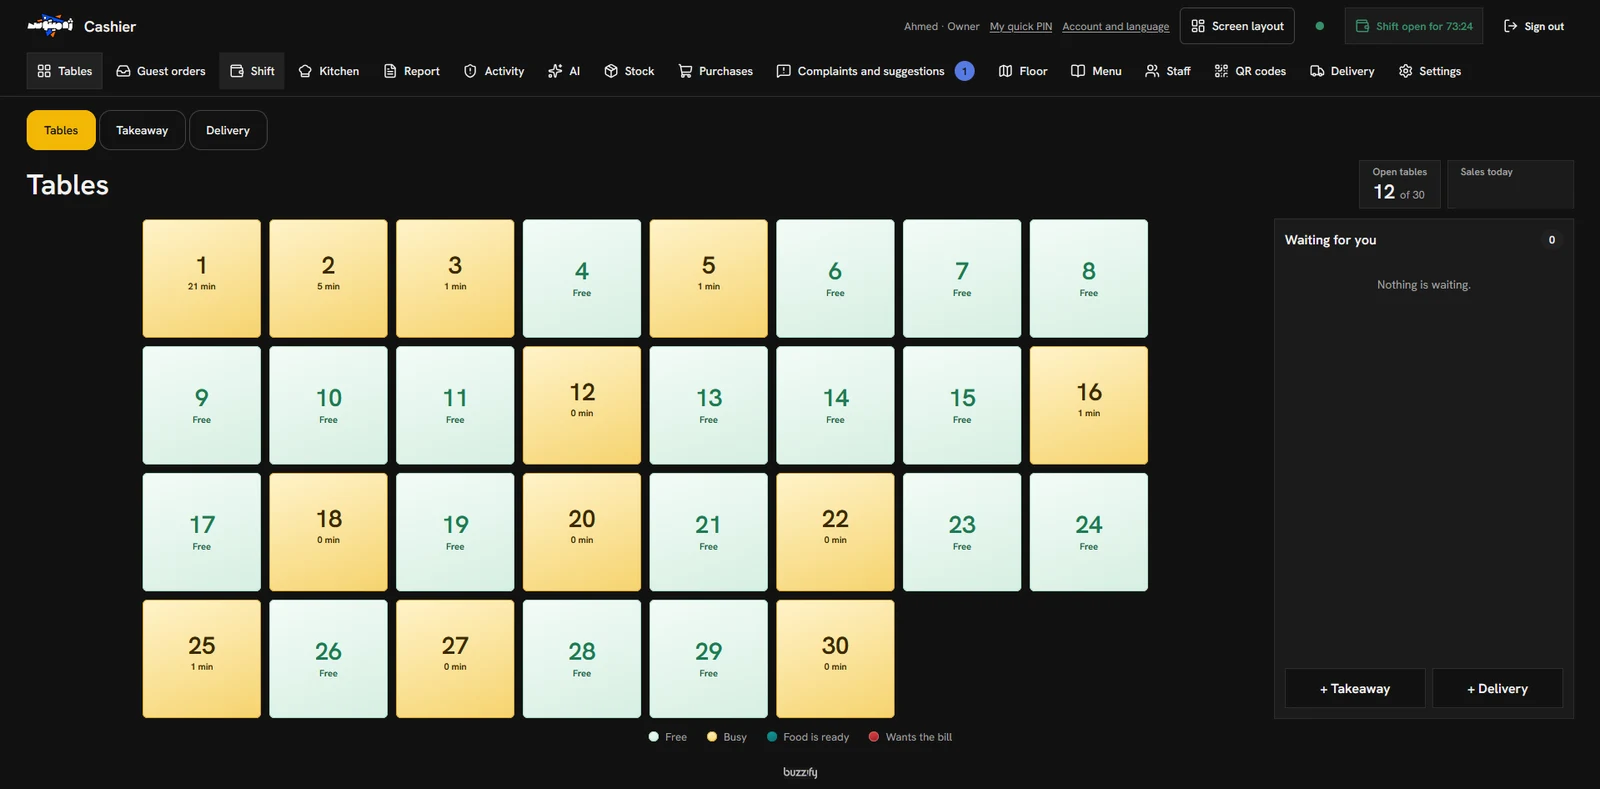Viewport: 1600px width, 789px height.
Task: Switch to the Takeaway tab
Action: click(142, 130)
